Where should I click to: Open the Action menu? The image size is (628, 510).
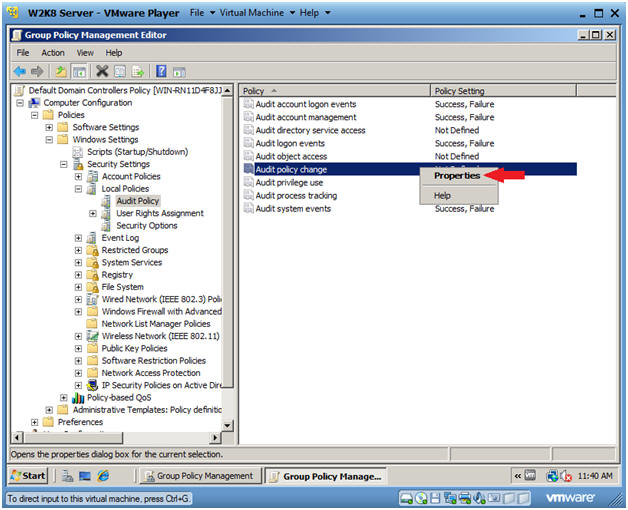(53, 53)
